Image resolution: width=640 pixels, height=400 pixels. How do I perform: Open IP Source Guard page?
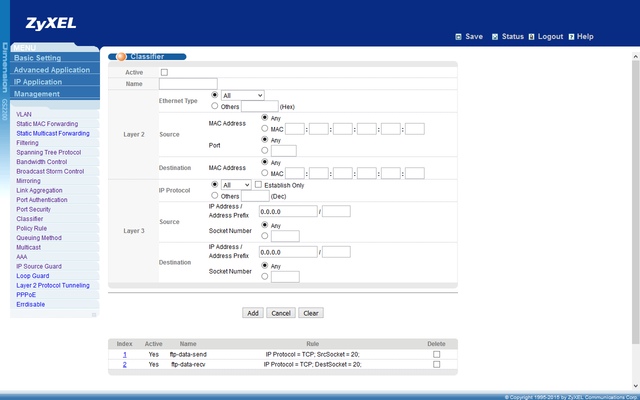(39, 266)
